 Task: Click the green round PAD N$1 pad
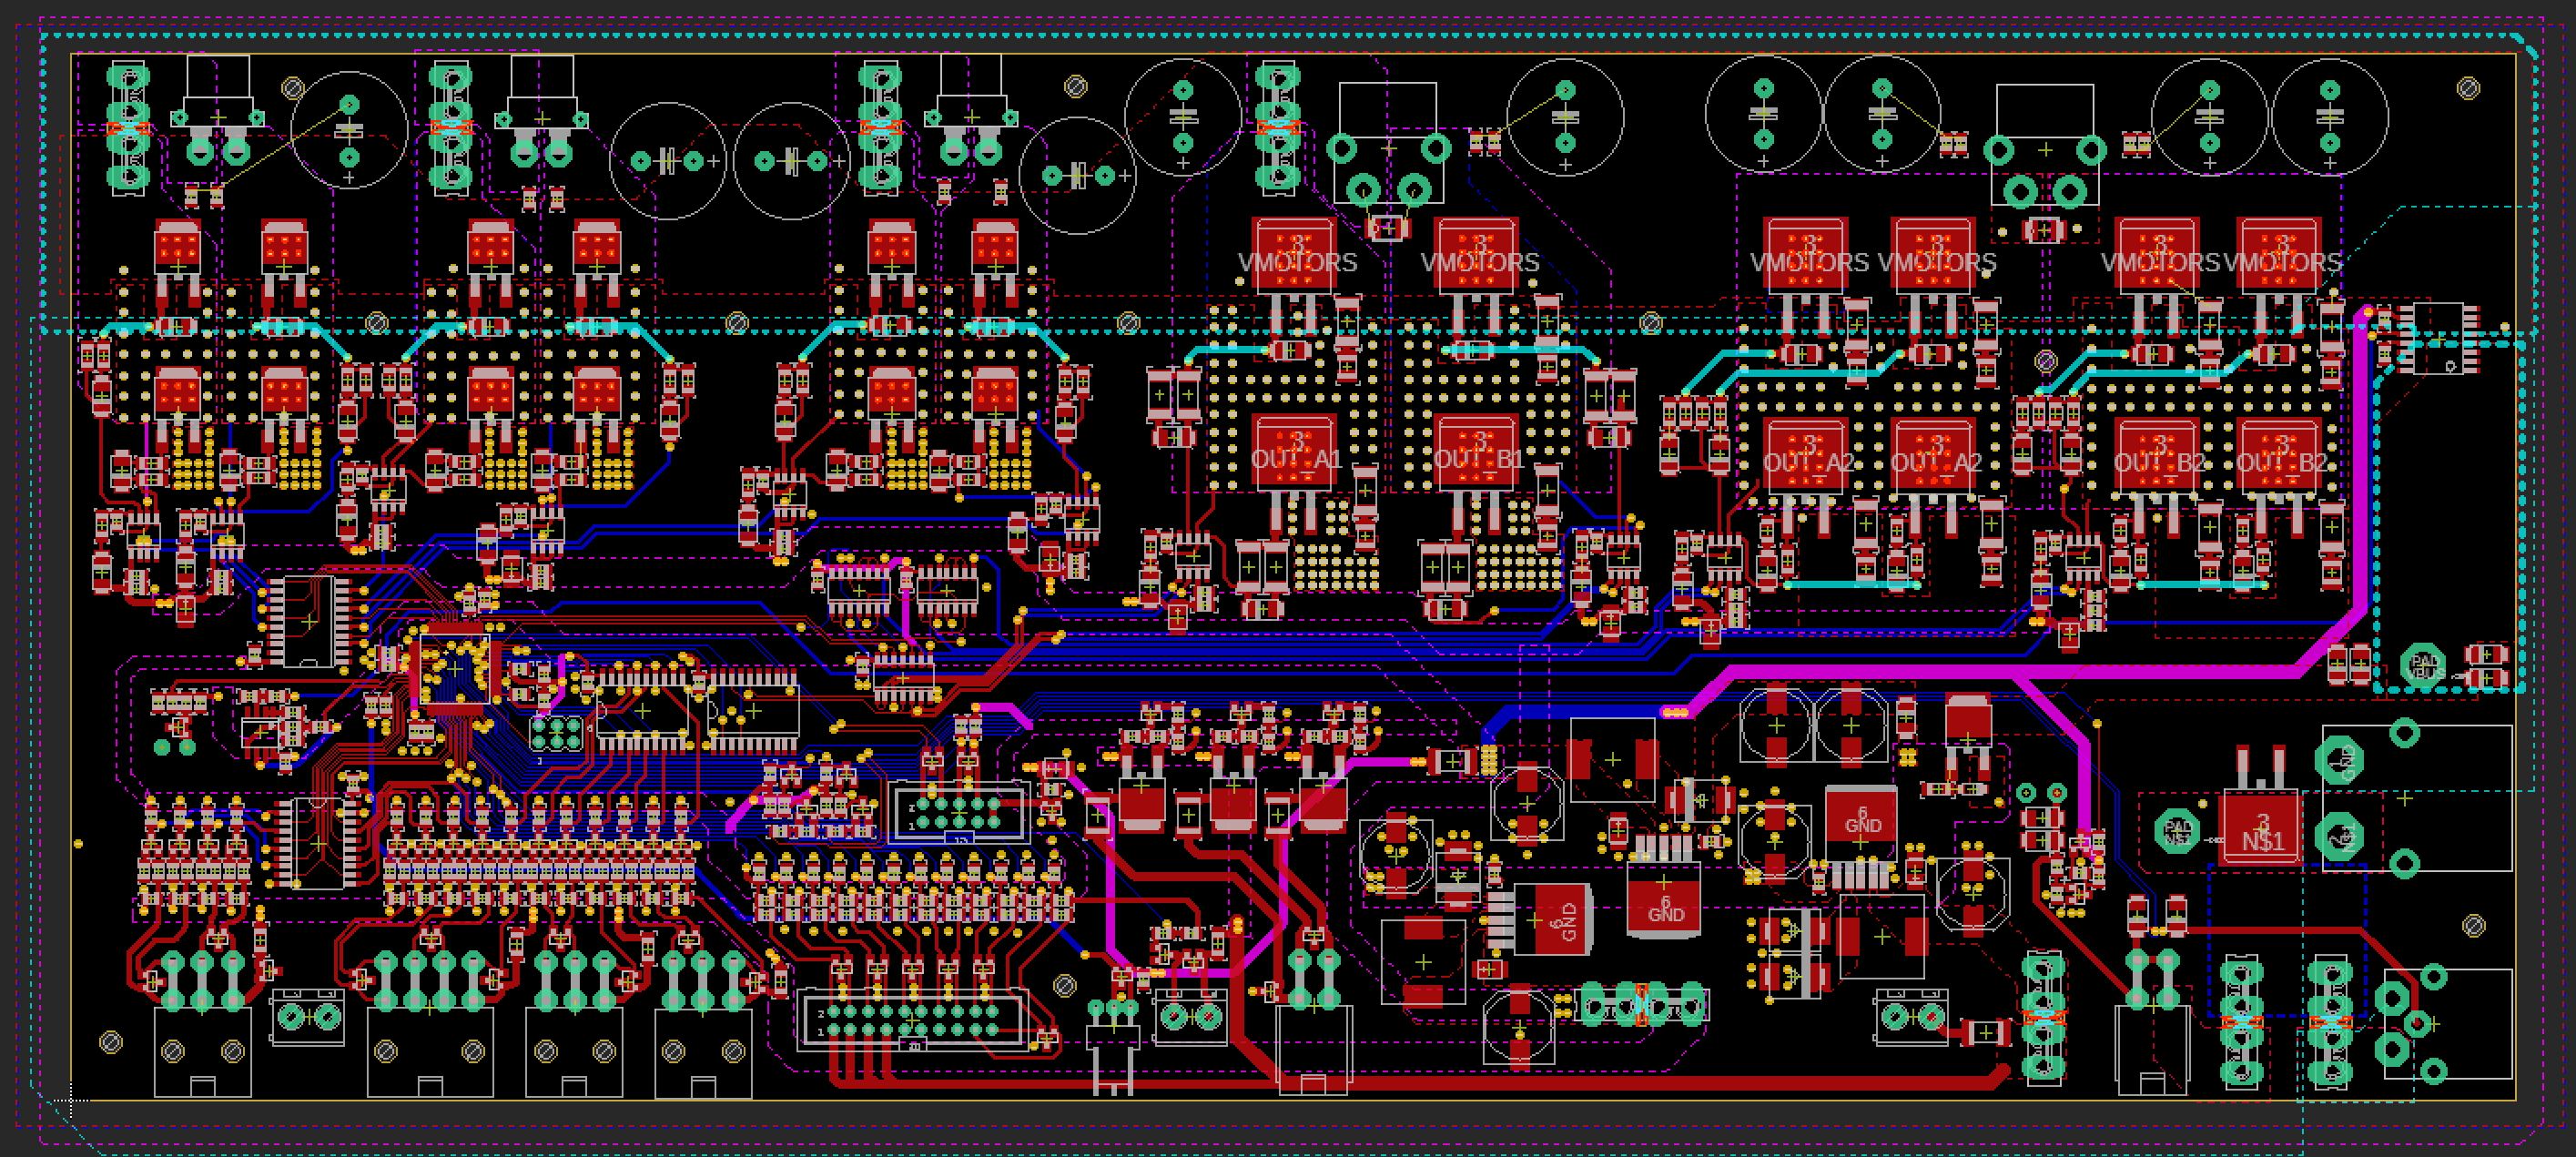click(x=2178, y=831)
